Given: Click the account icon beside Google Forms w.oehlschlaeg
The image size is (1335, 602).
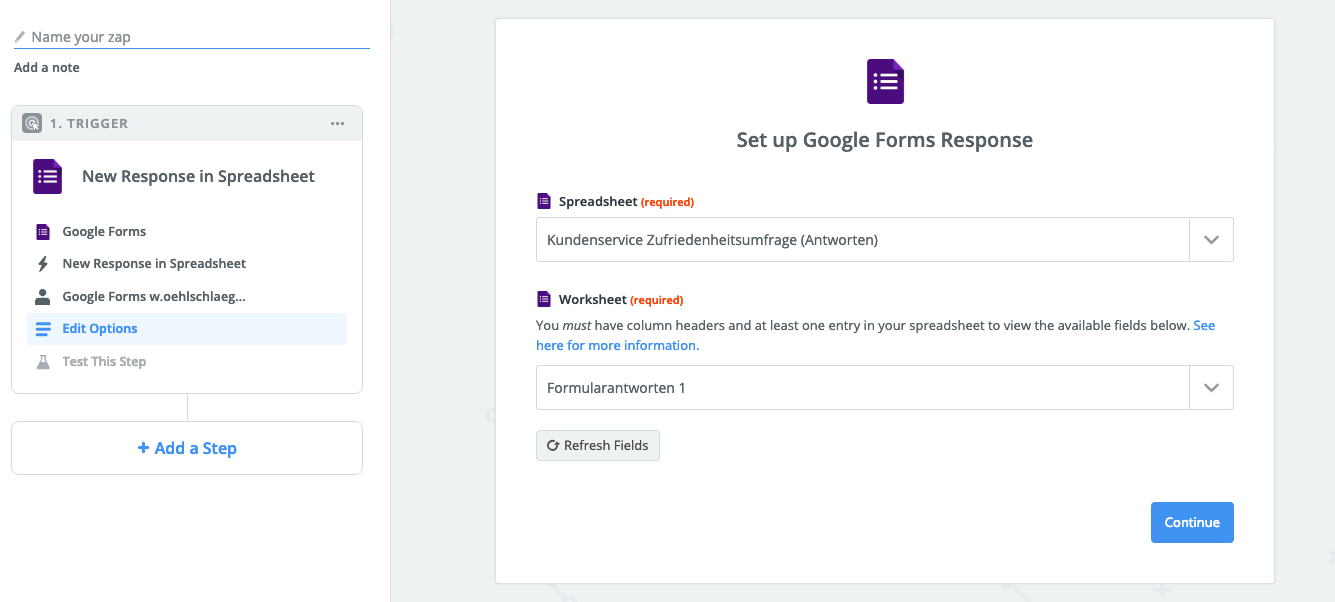Looking at the screenshot, I should [41, 295].
